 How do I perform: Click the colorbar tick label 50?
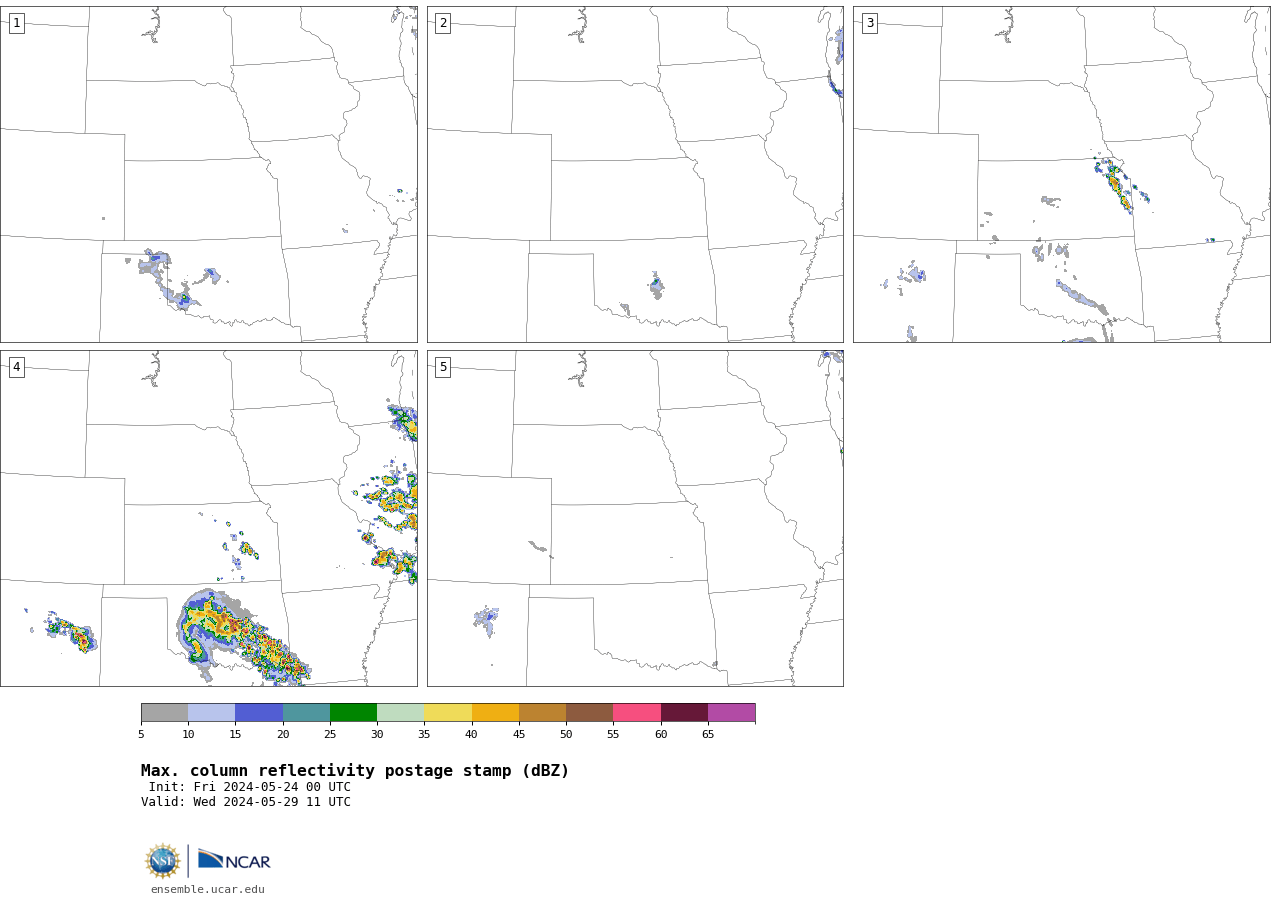566,735
